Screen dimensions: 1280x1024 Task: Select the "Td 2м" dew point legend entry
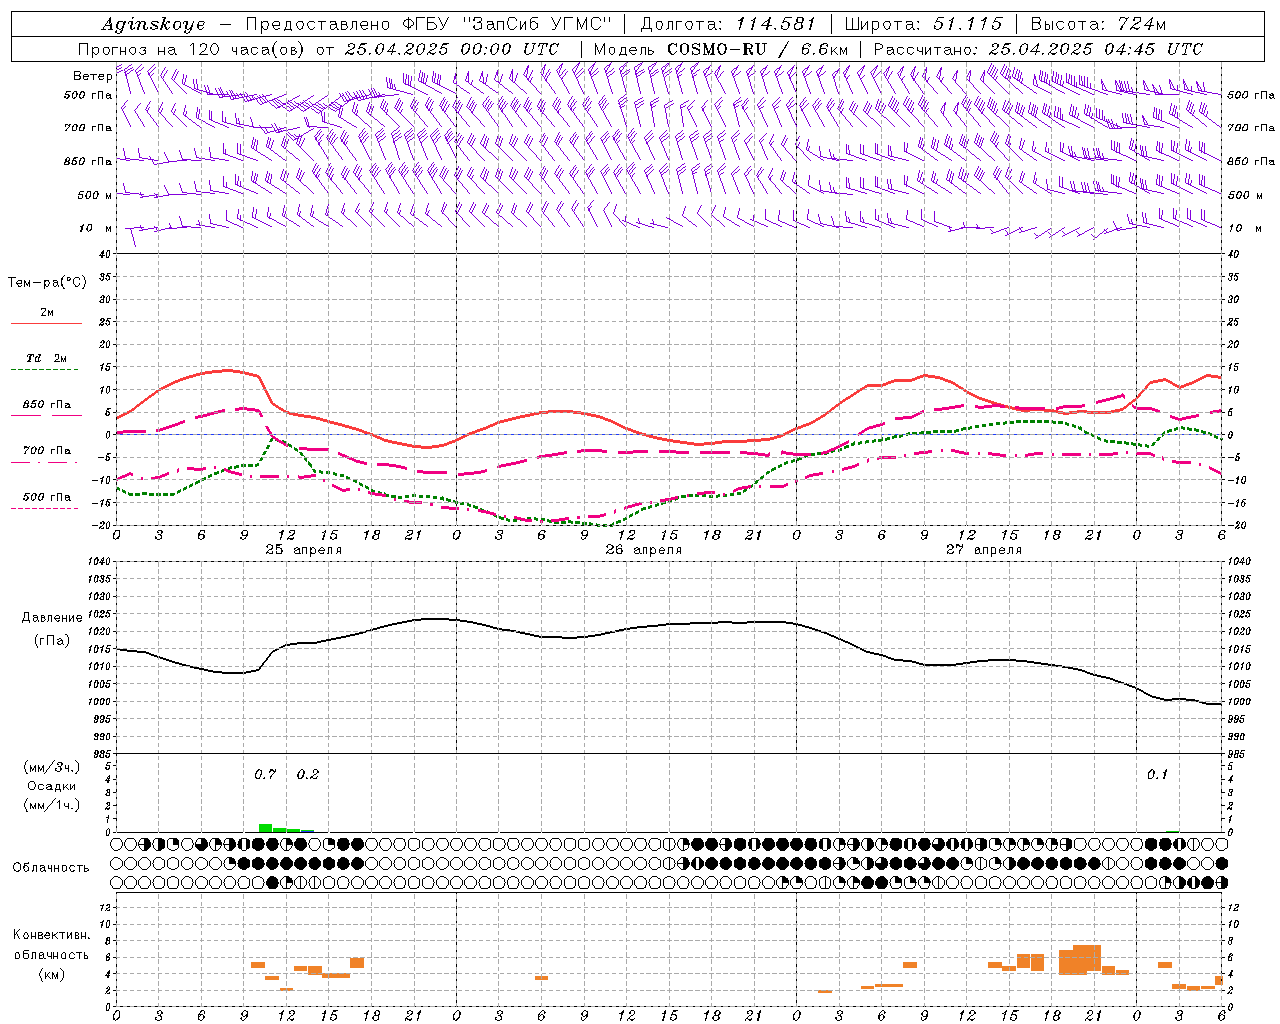click(x=47, y=358)
